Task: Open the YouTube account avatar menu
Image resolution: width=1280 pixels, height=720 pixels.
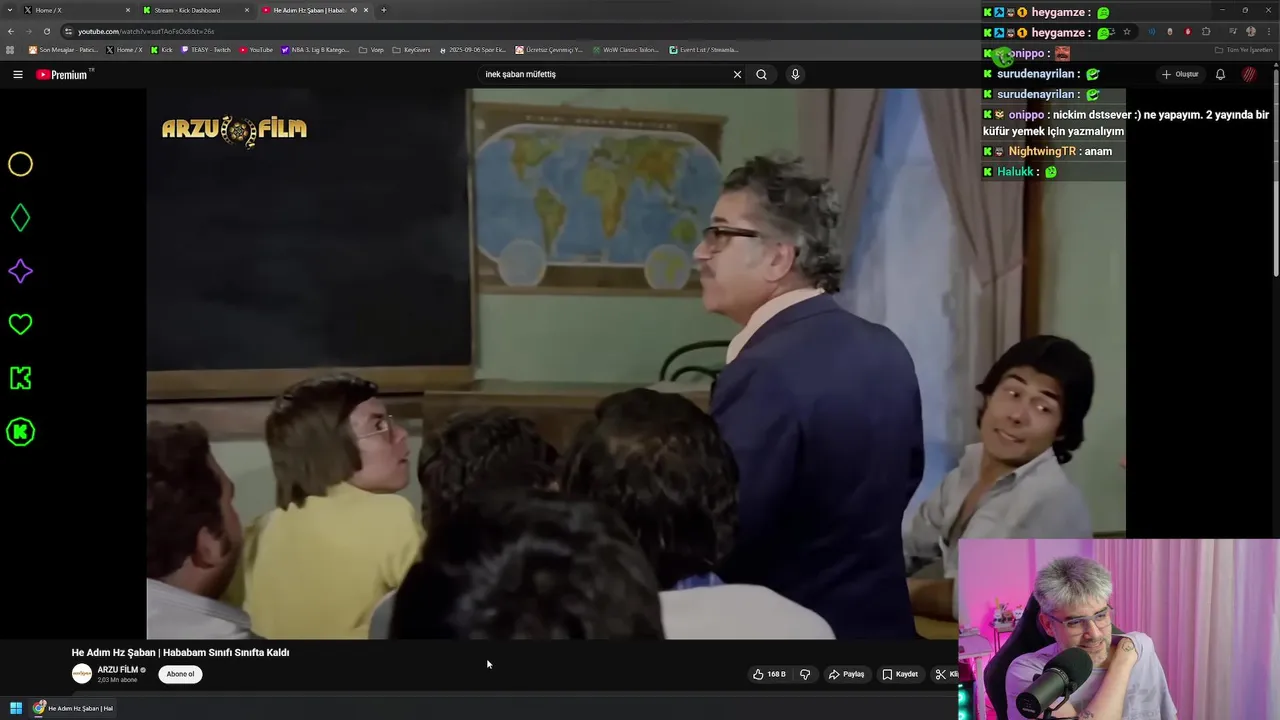Action: click(x=1249, y=74)
